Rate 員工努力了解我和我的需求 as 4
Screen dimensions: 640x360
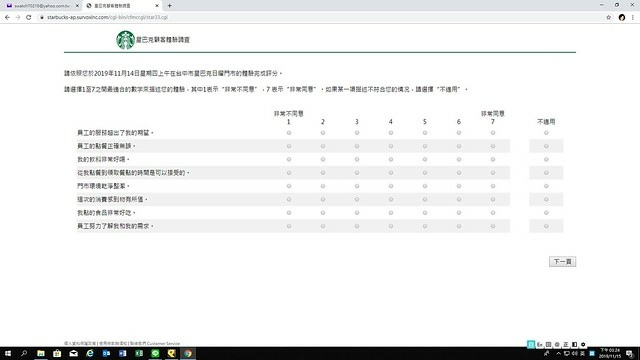(x=391, y=226)
